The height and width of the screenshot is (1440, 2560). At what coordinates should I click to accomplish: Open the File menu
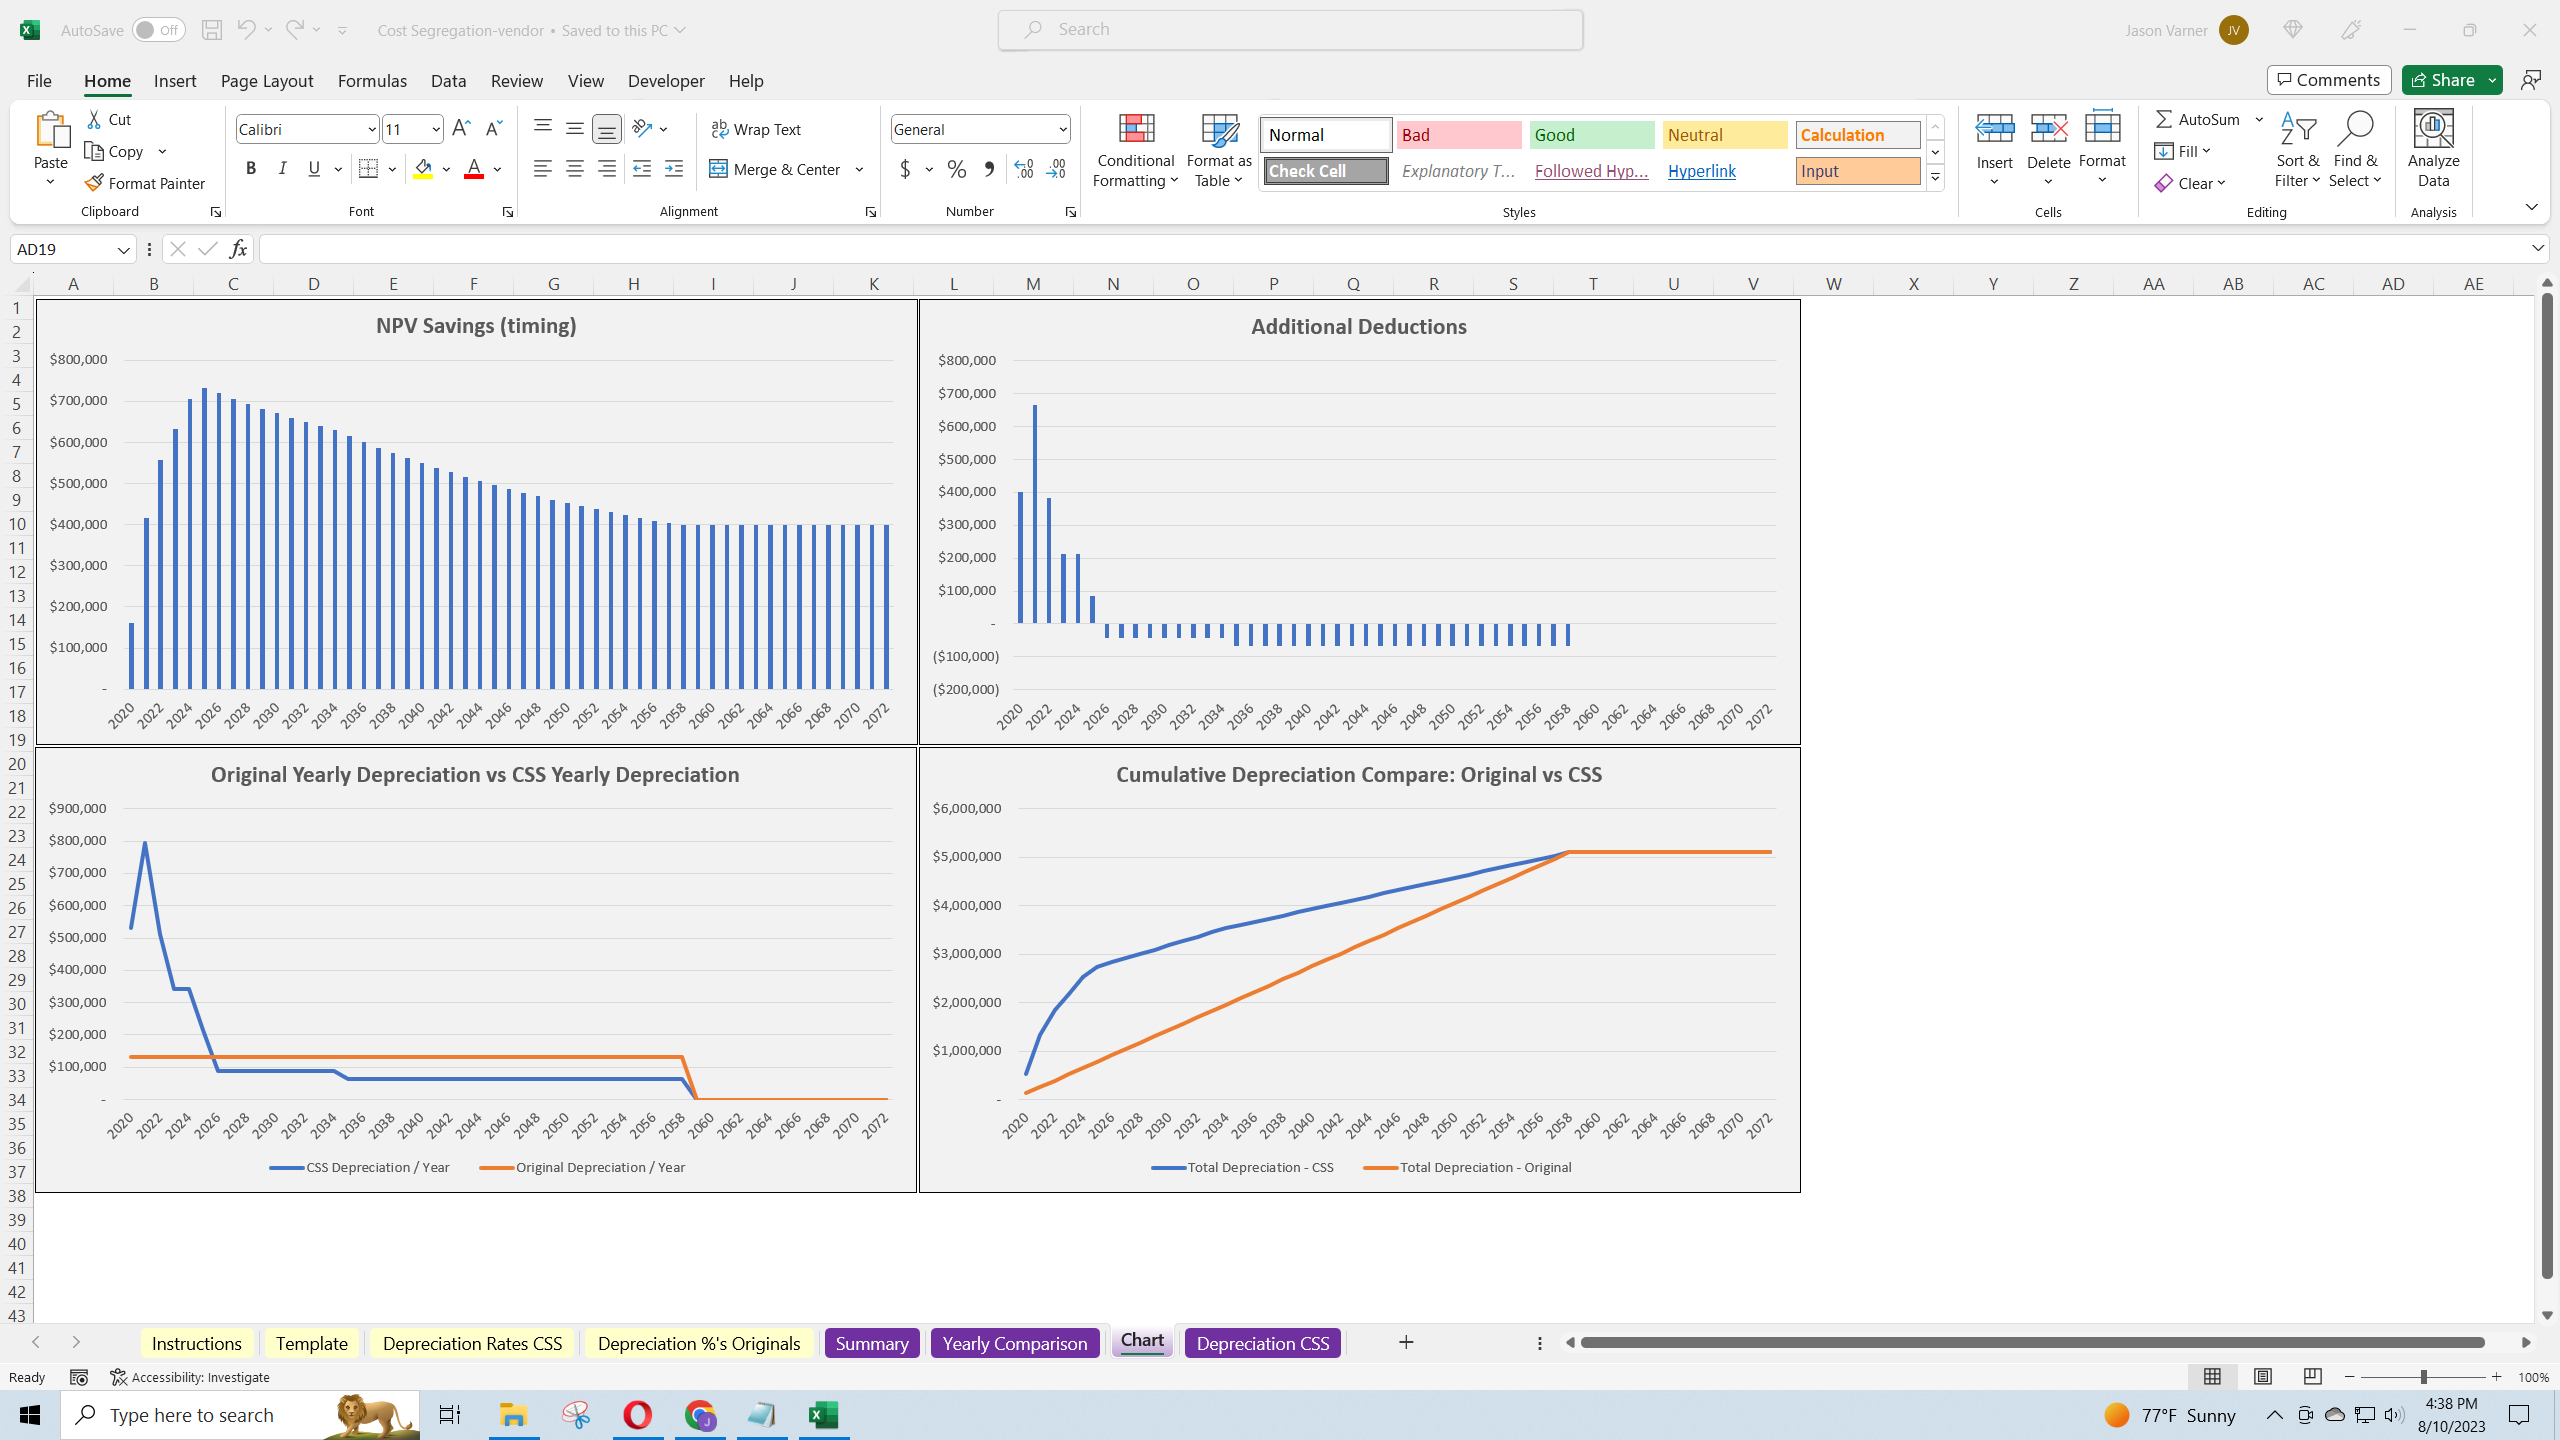click(39, 81)
